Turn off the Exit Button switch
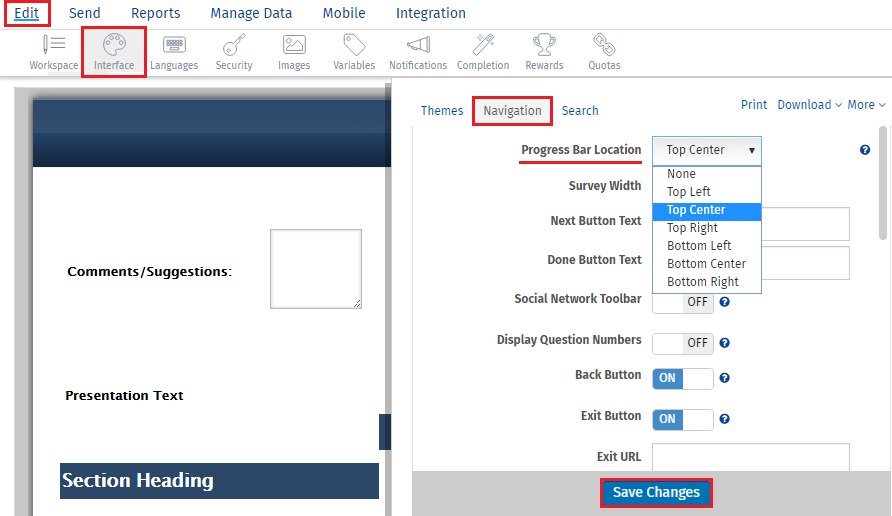Screen dimensions: 892x516 tap(683, 419)
